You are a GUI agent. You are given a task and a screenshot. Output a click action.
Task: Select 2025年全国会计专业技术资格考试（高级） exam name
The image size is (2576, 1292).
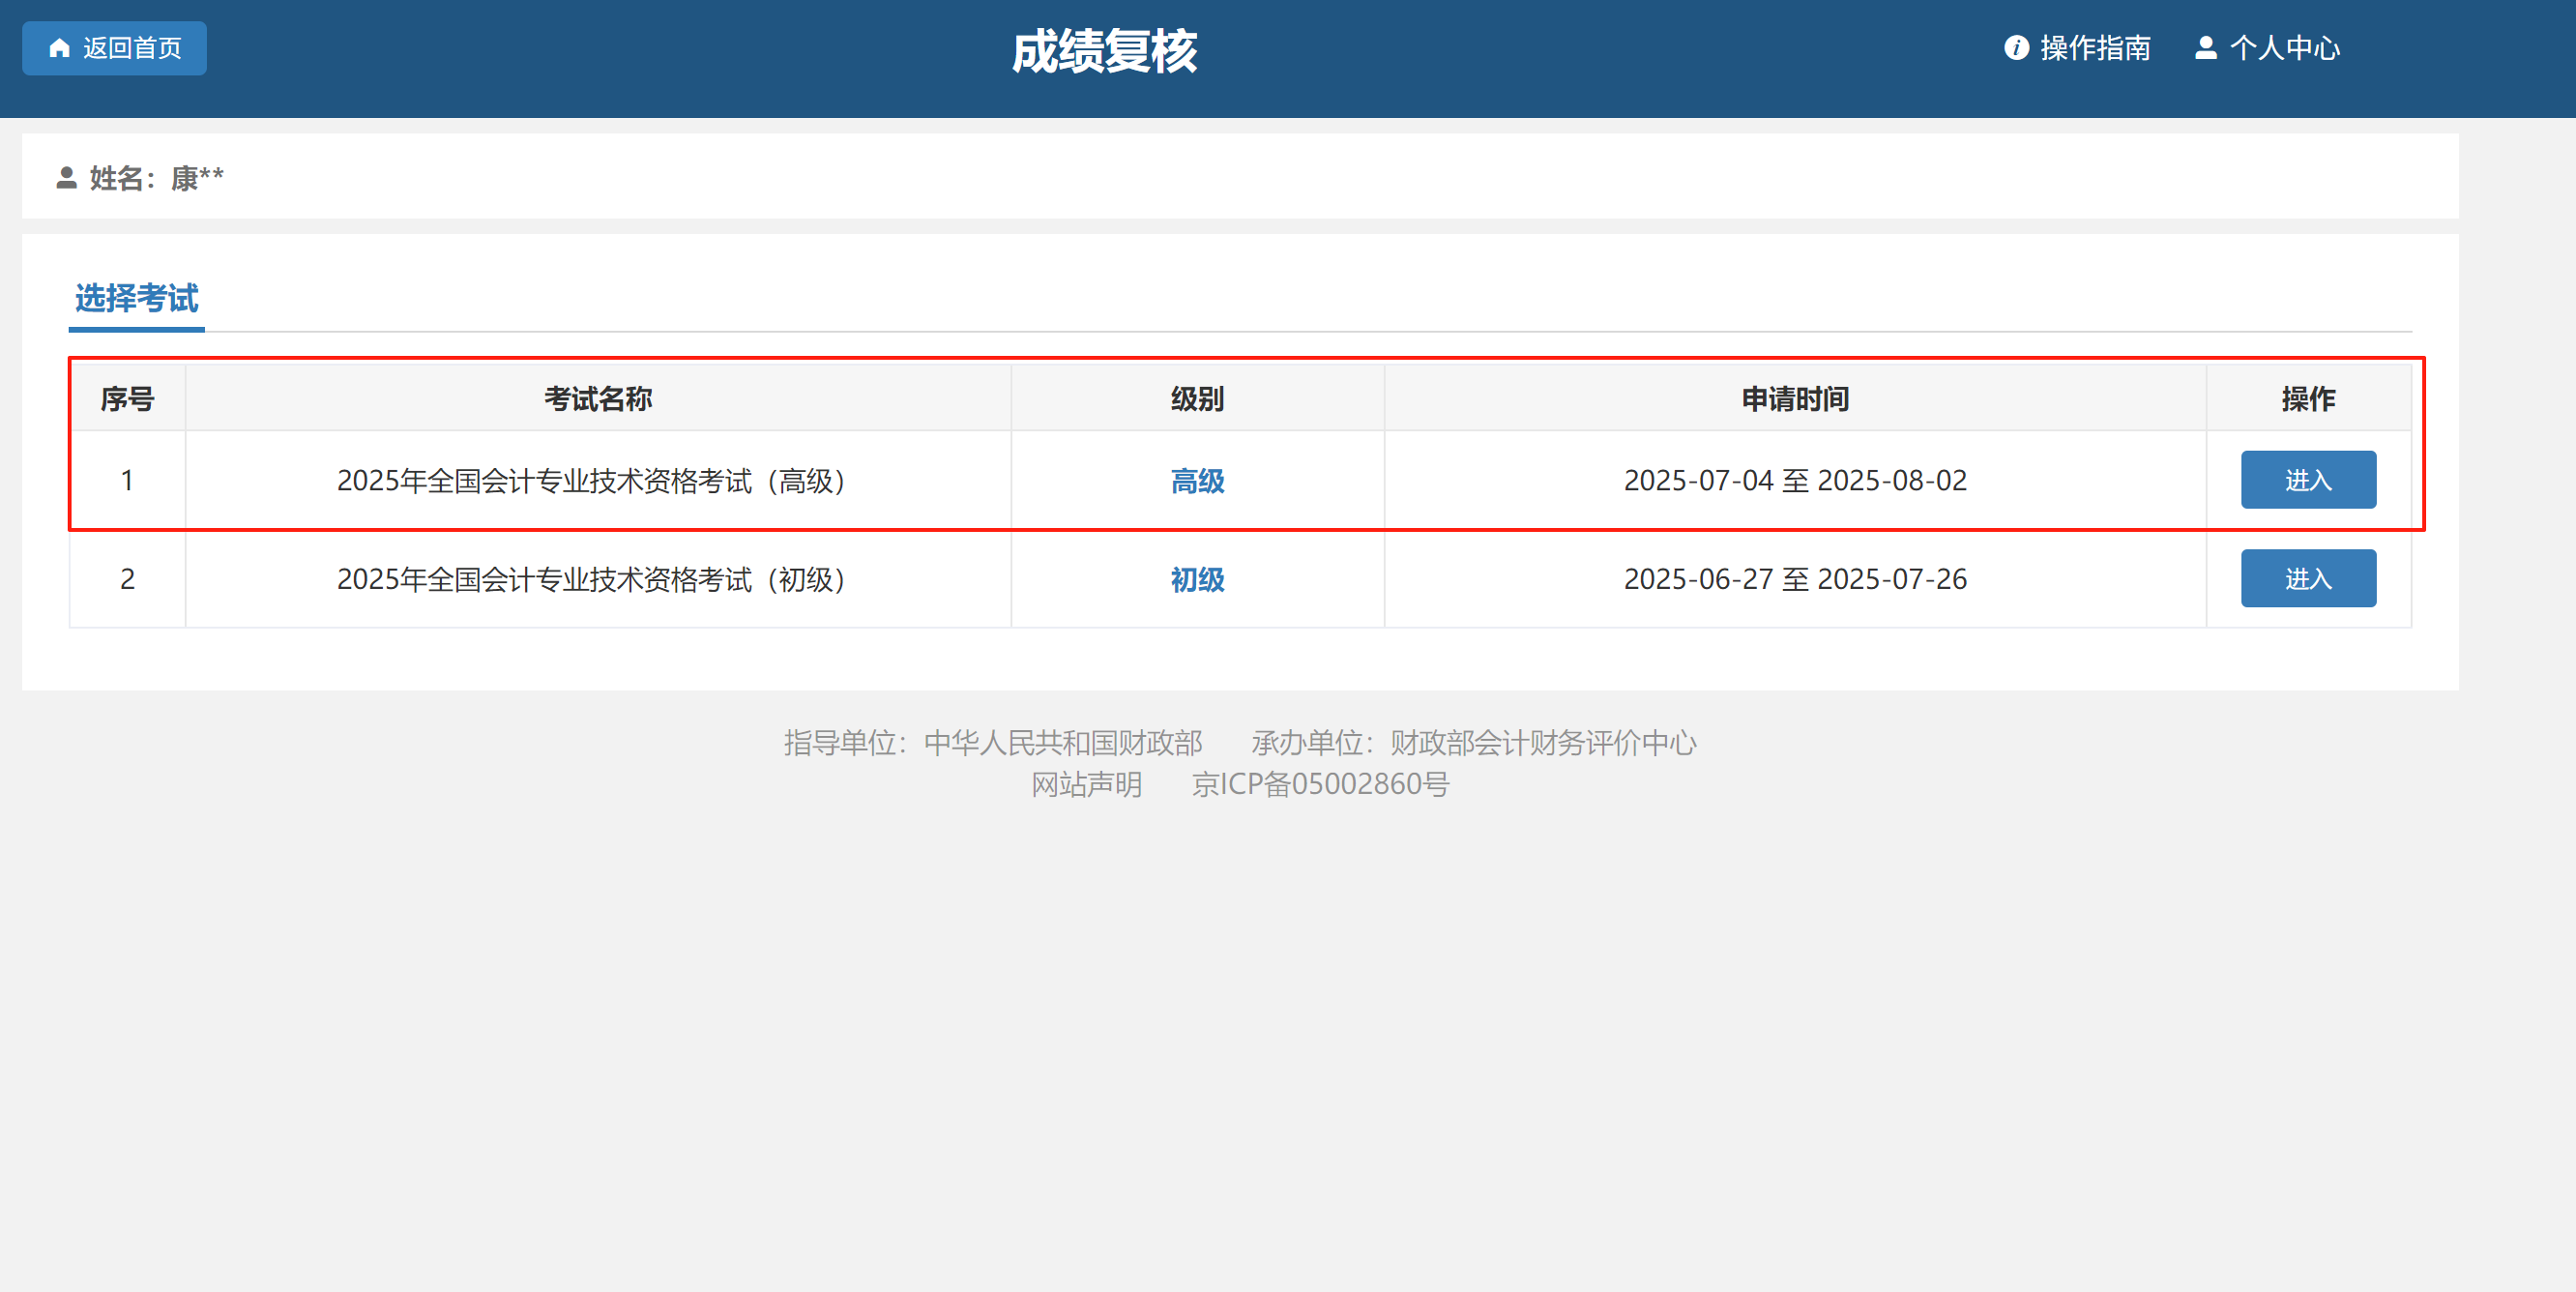[597, 481]
